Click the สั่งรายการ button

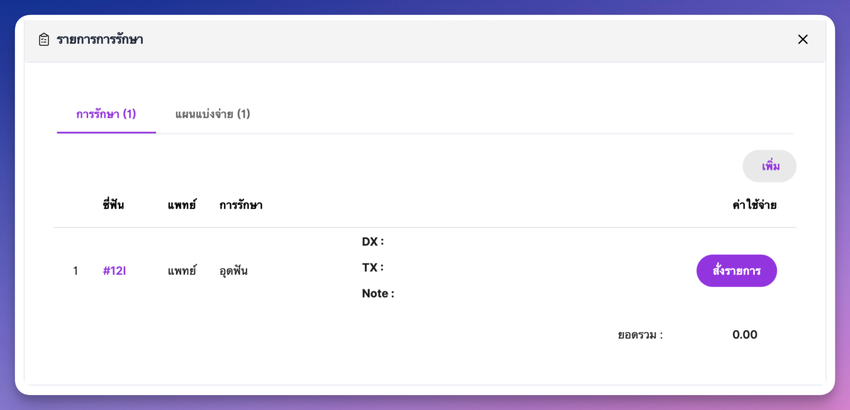[x=736, y=271]
